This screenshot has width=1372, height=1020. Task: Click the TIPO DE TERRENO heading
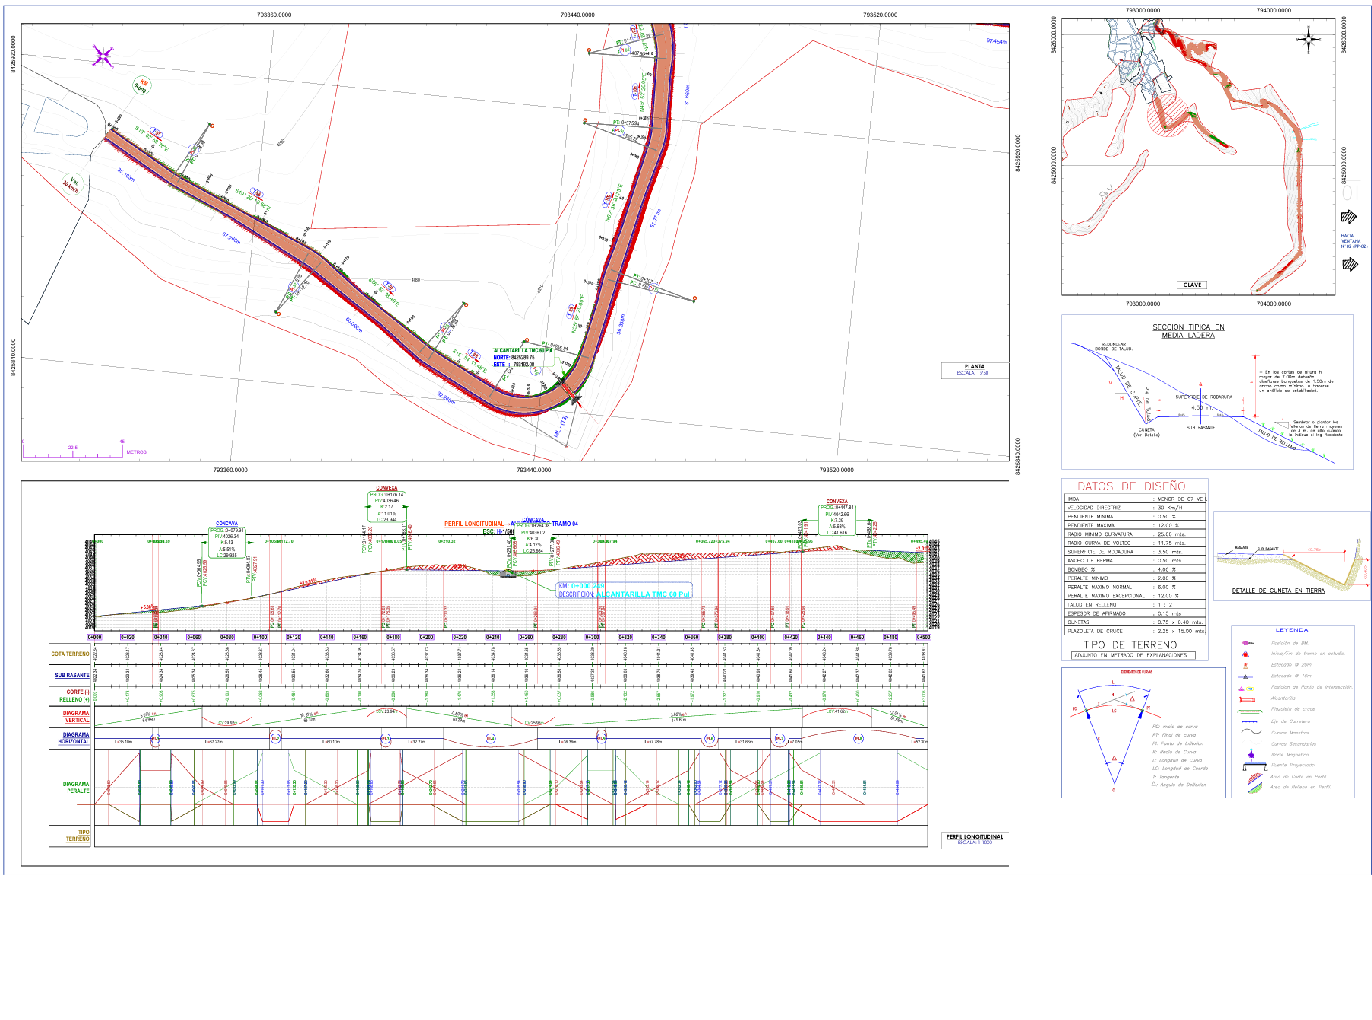coord(1130,645)
